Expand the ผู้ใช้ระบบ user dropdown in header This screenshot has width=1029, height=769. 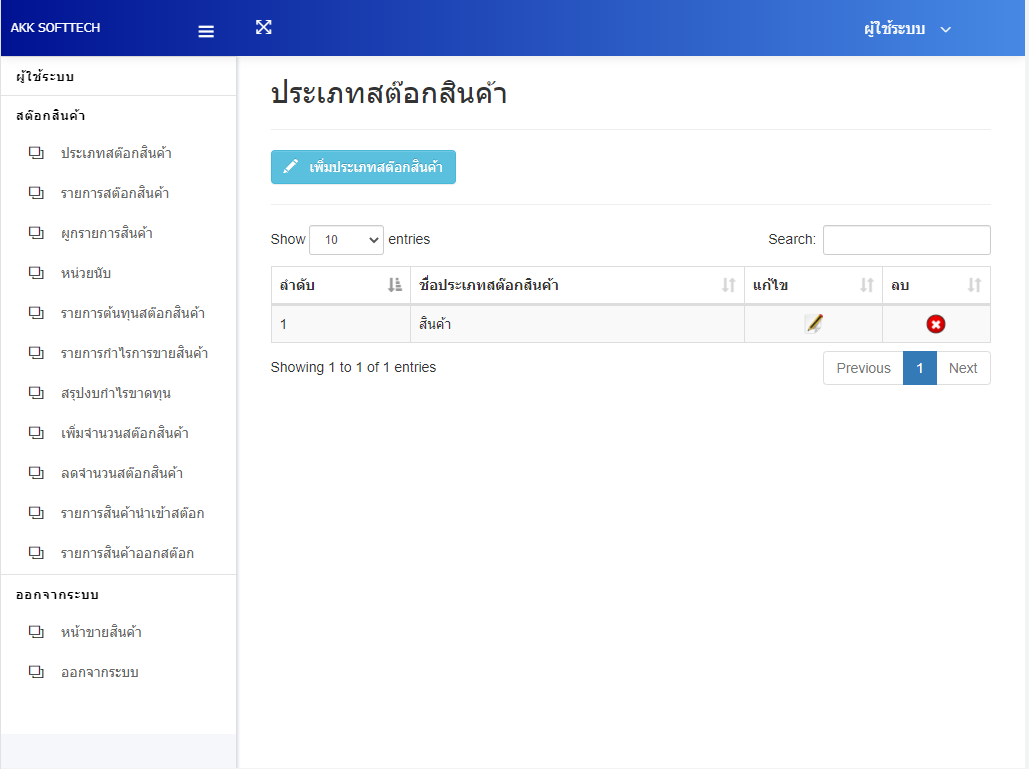[907, 29]
